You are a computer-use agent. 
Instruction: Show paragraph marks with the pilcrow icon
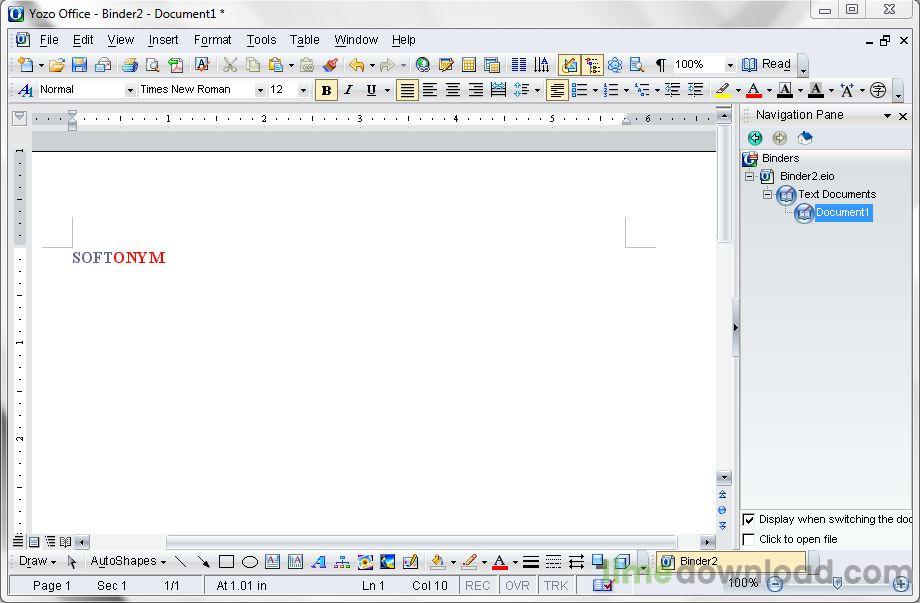(661, 65)
